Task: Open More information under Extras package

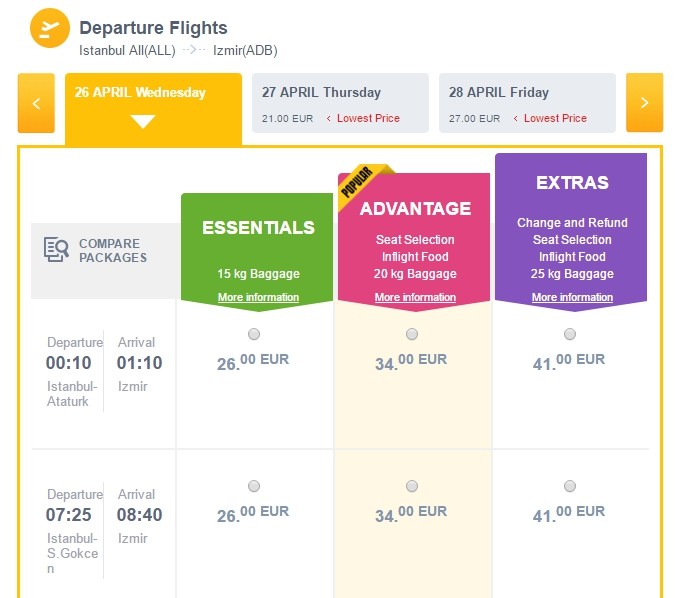Action: (572, 297)
